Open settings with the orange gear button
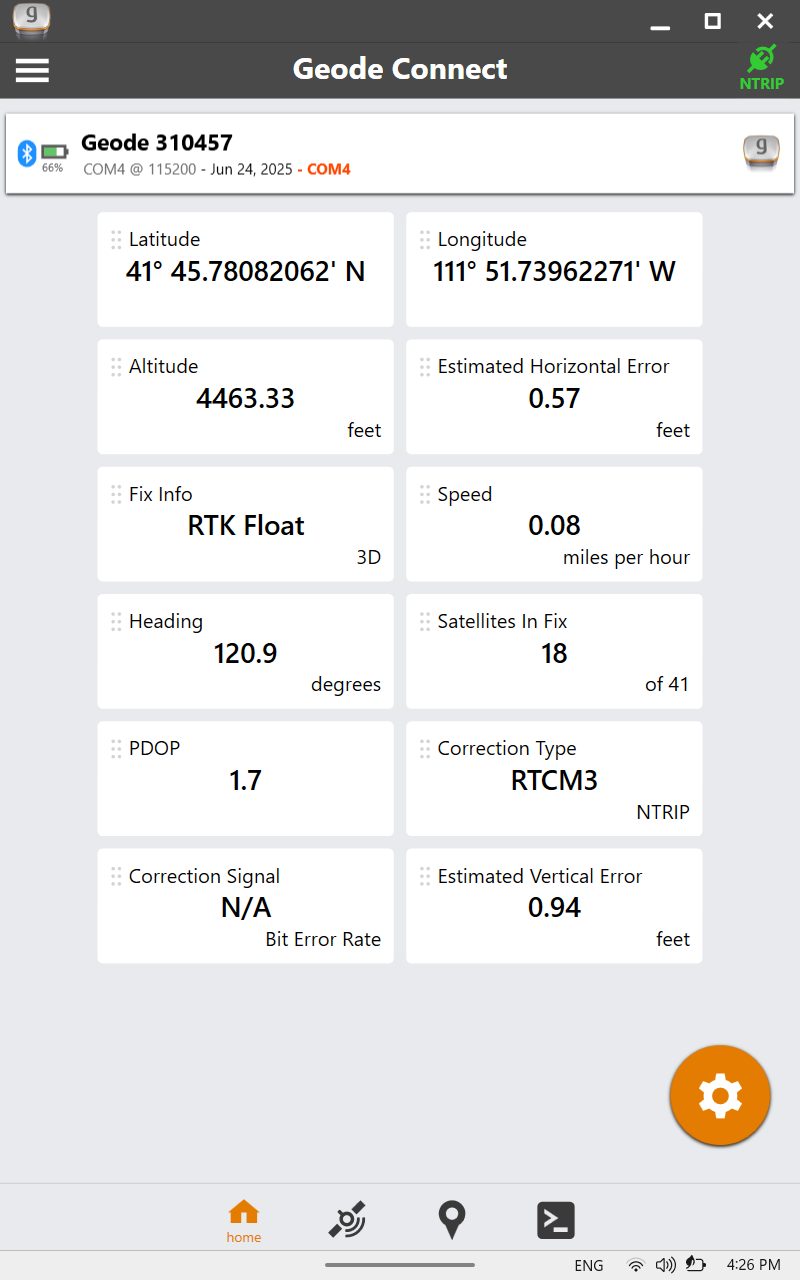 (720, 1096)
